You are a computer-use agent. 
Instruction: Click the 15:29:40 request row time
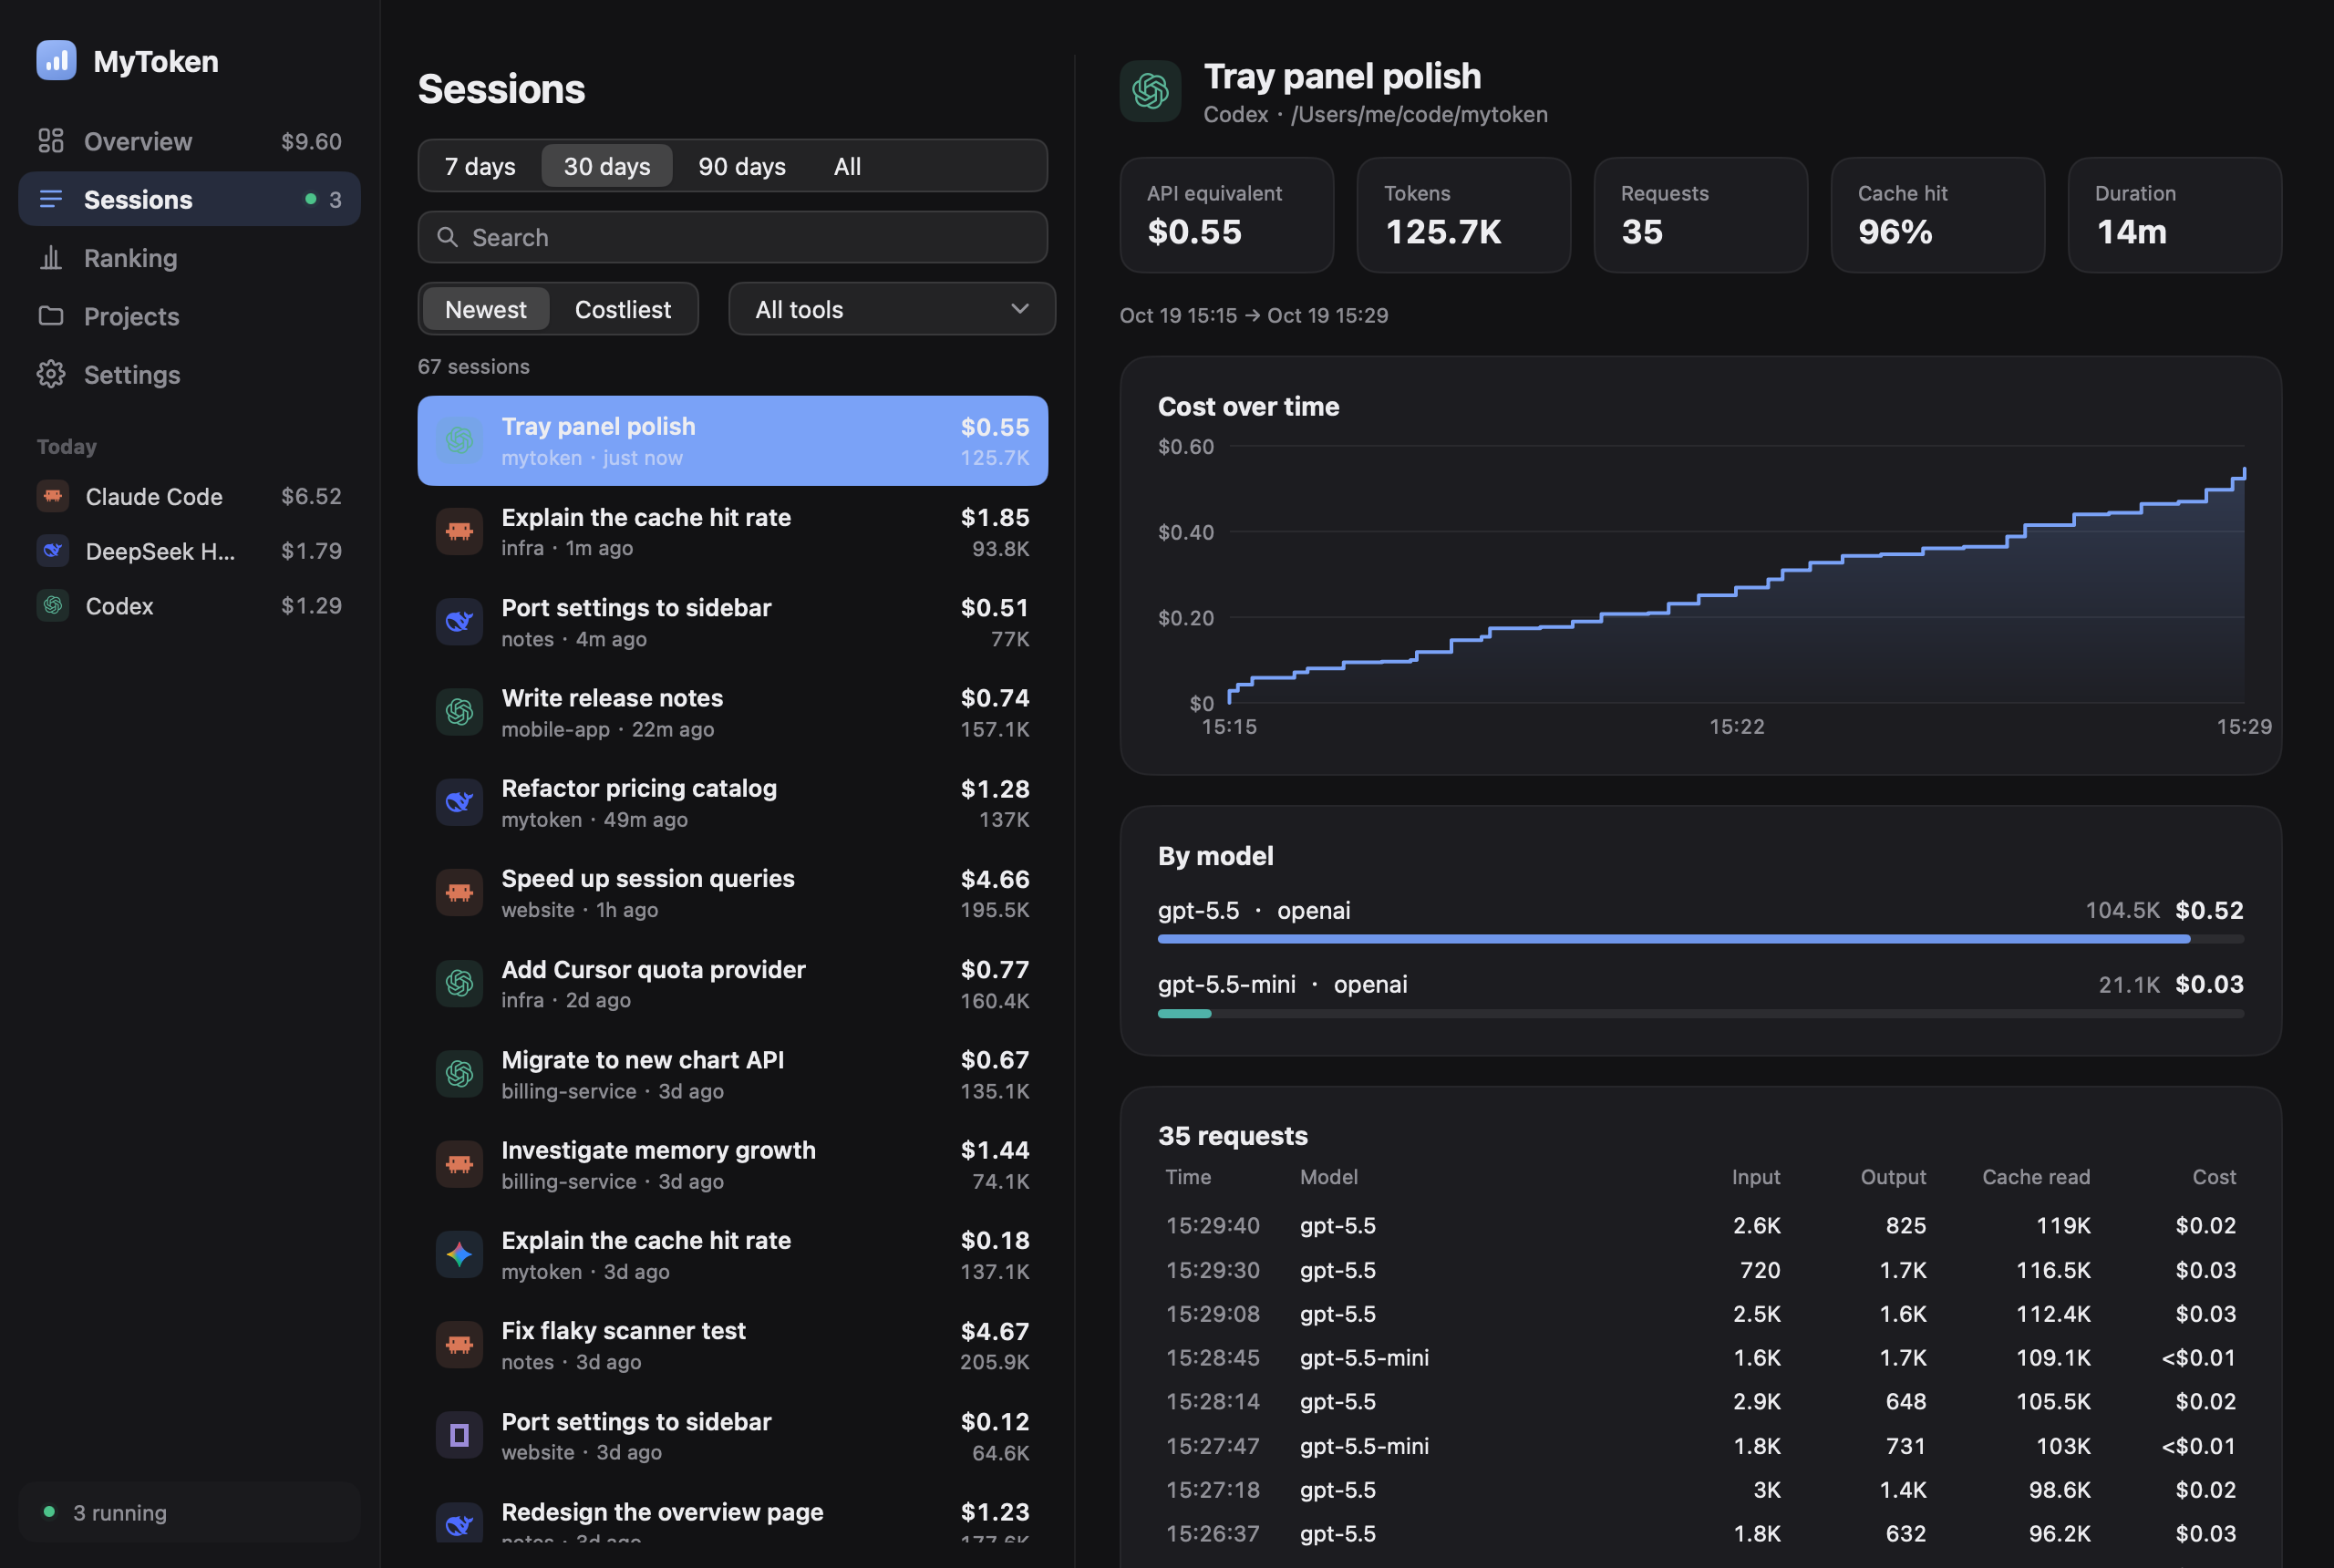[1212, 1225]
